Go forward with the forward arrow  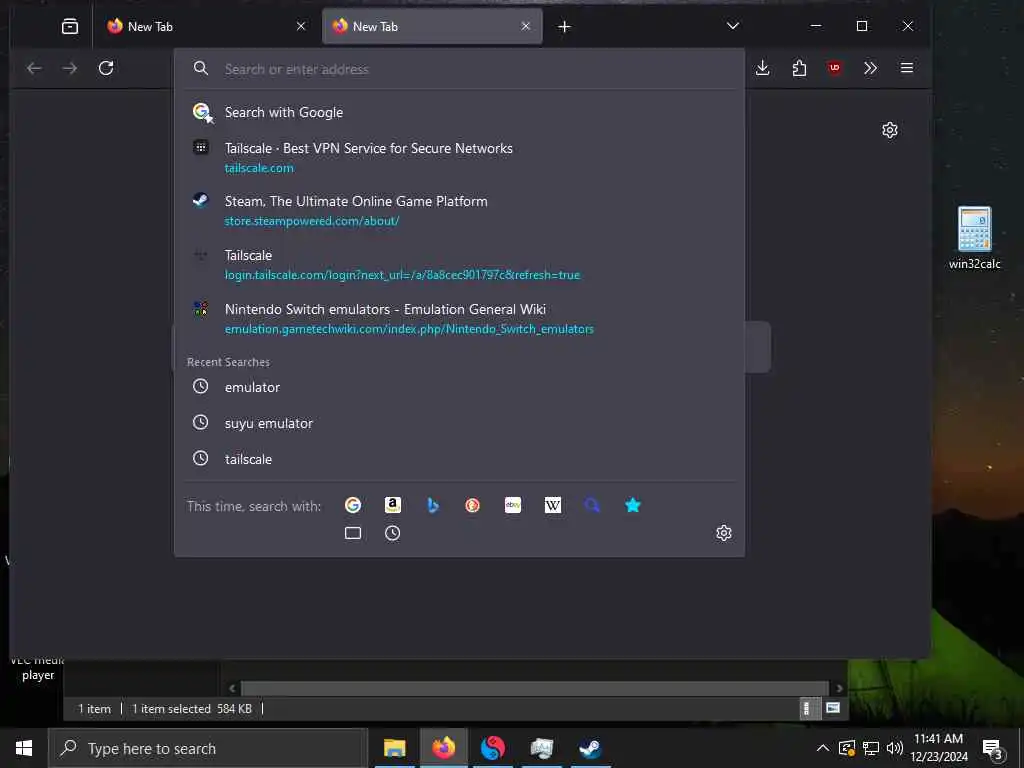70,68
